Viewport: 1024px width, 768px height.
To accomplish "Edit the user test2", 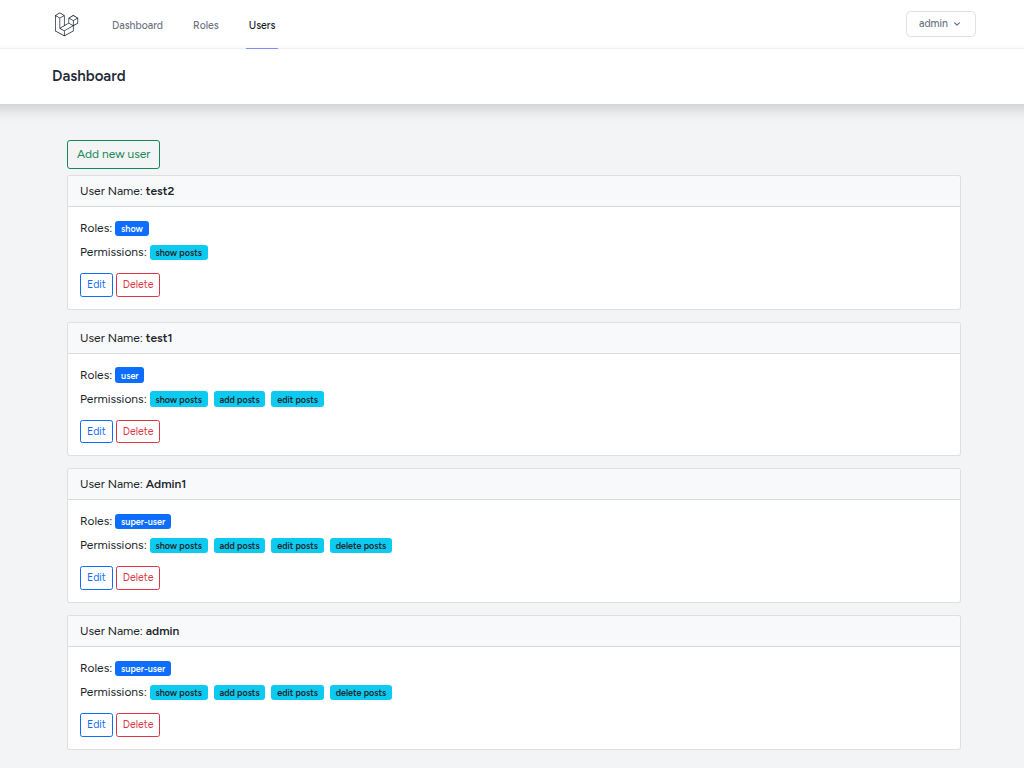I will [96, 284].
